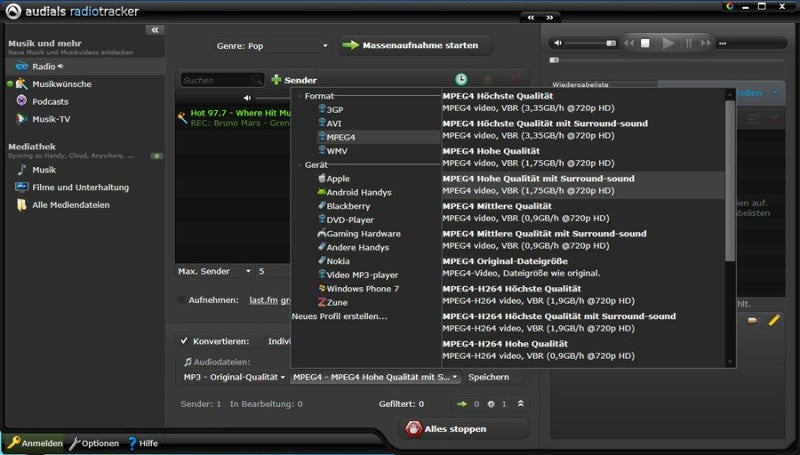800x455 pixels.
Task: Open the MPEG4 Hohe Qualität video format dropdown
Action: pyautogui.click(x=376, y=377)
